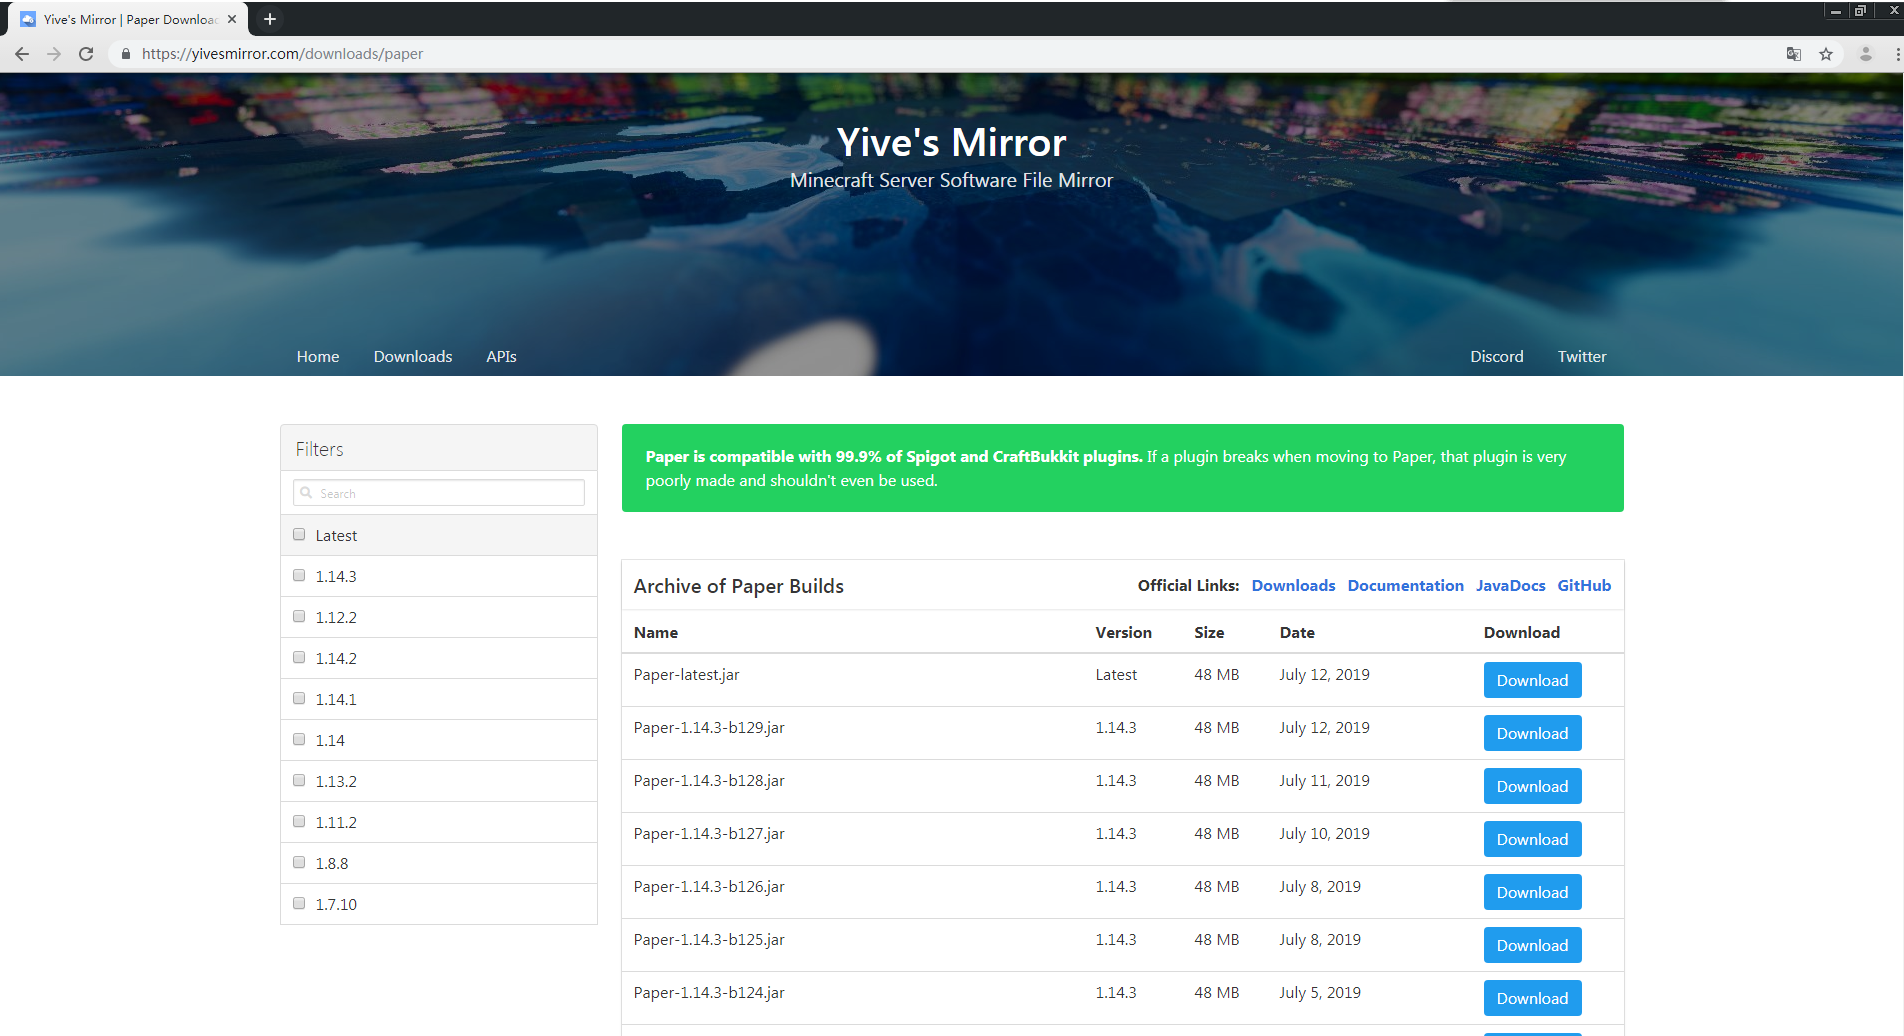Click the Version column header
The image size is (1904, 1036).
click(x=1123, y=633)
